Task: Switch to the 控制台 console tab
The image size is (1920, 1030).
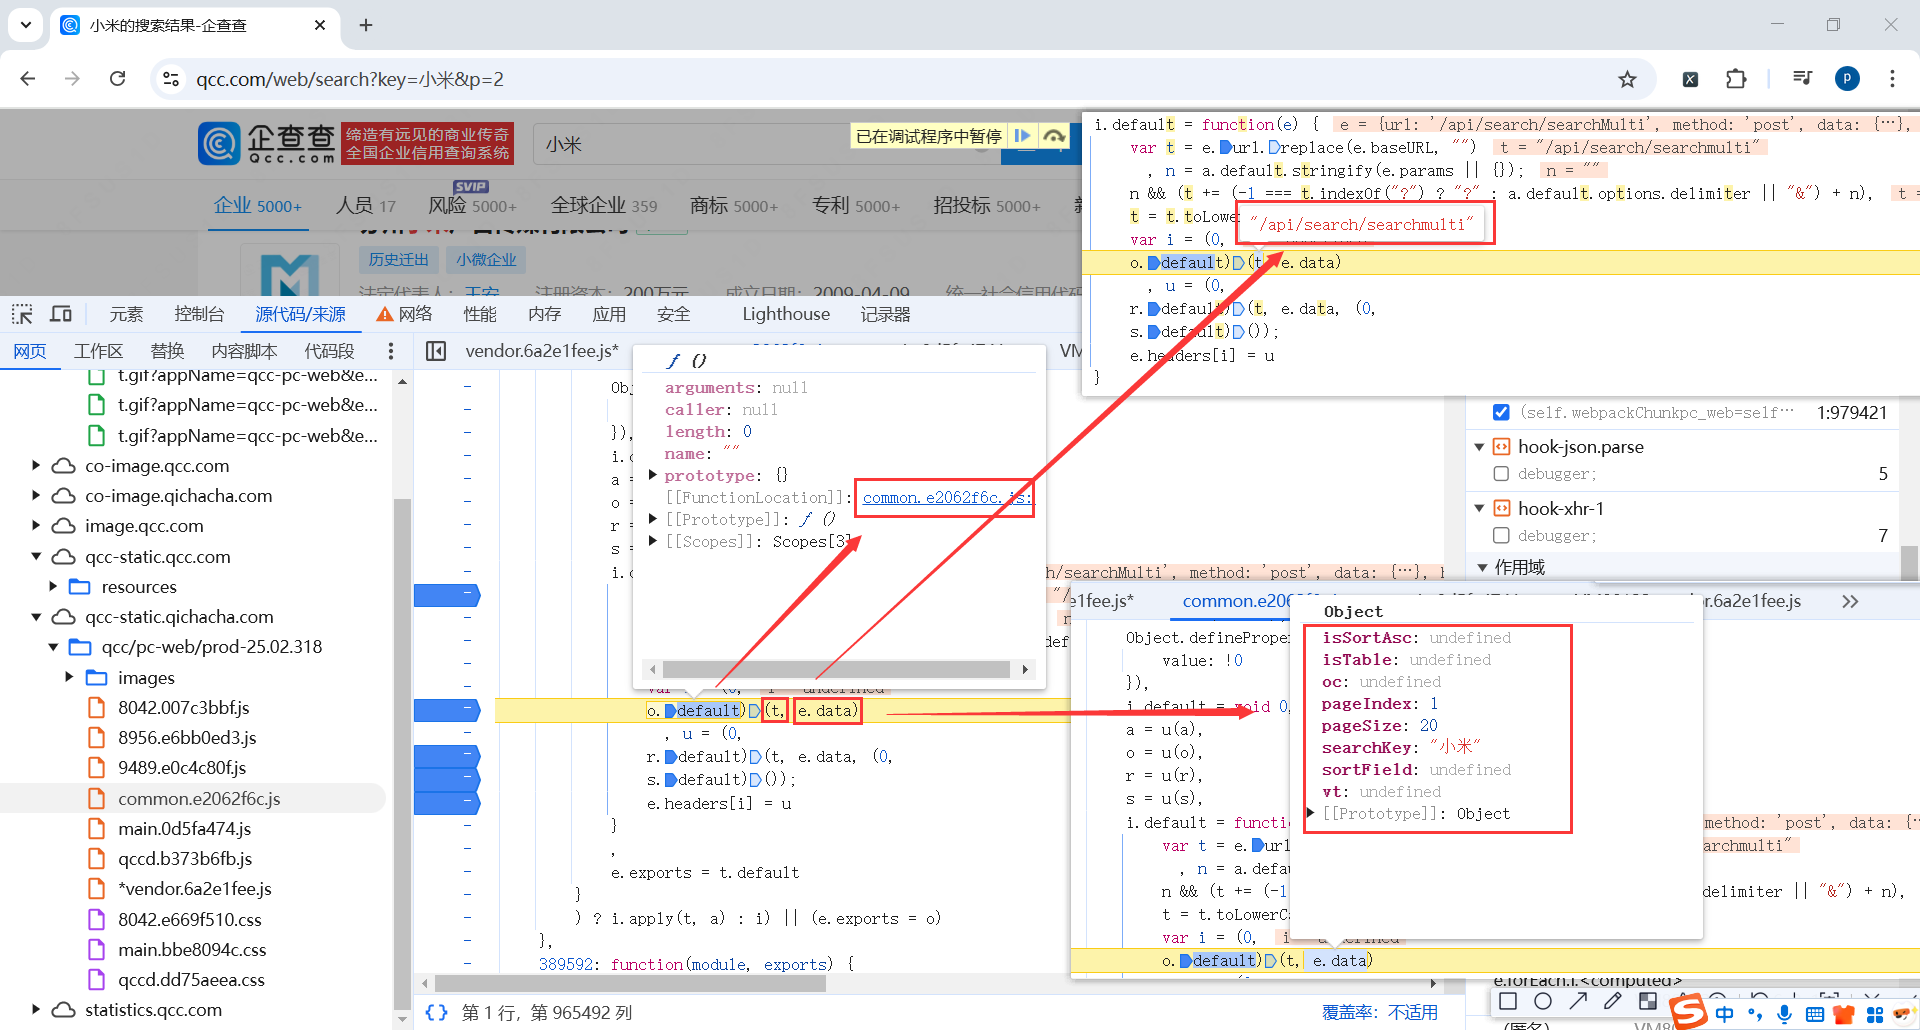Action: (x=199, y=314)
